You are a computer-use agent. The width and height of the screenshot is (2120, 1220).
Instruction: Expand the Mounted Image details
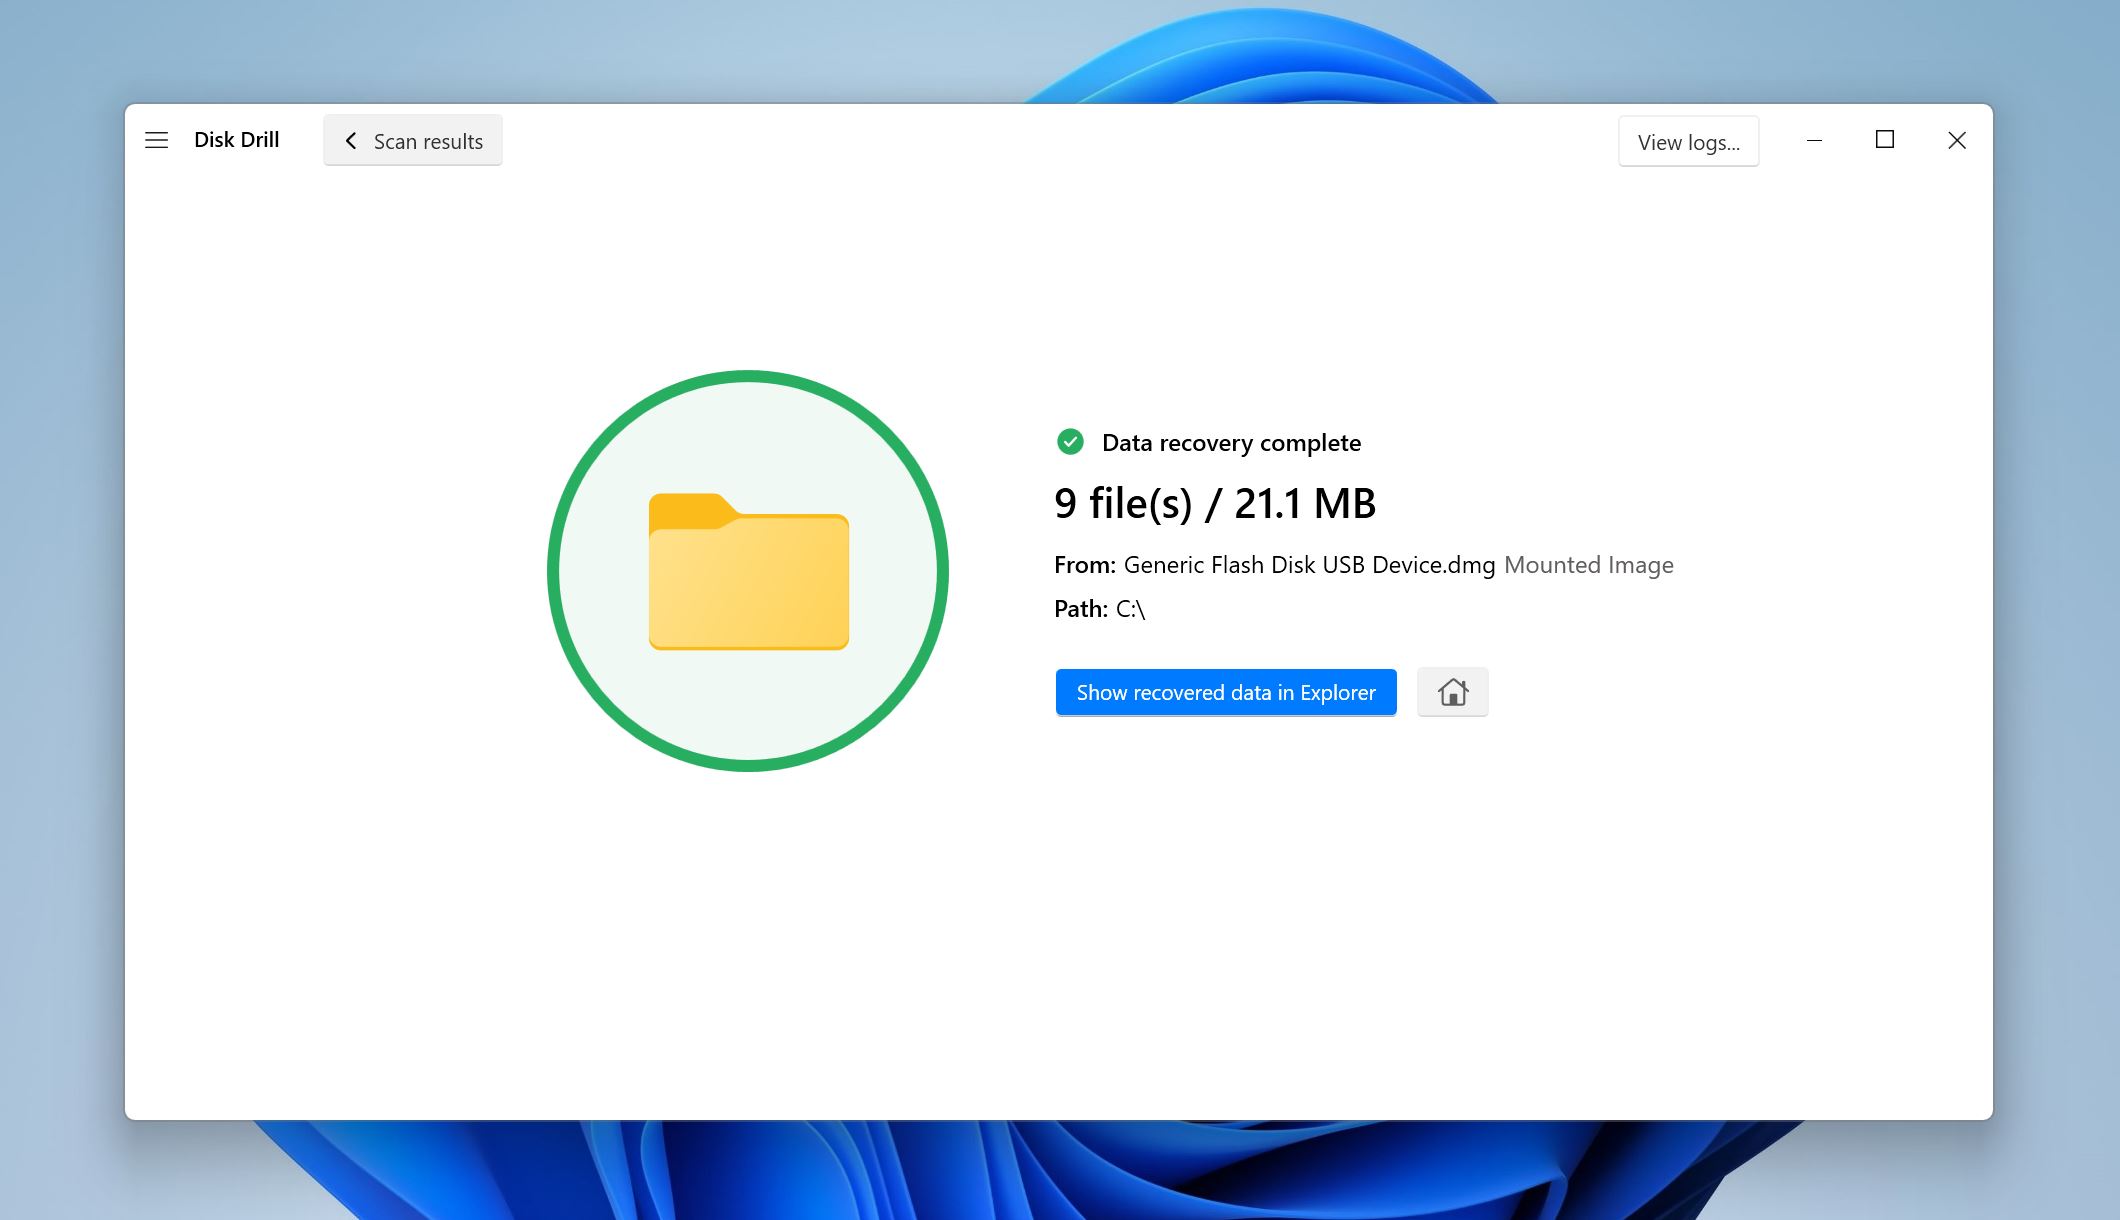[x=1591, y=565]
